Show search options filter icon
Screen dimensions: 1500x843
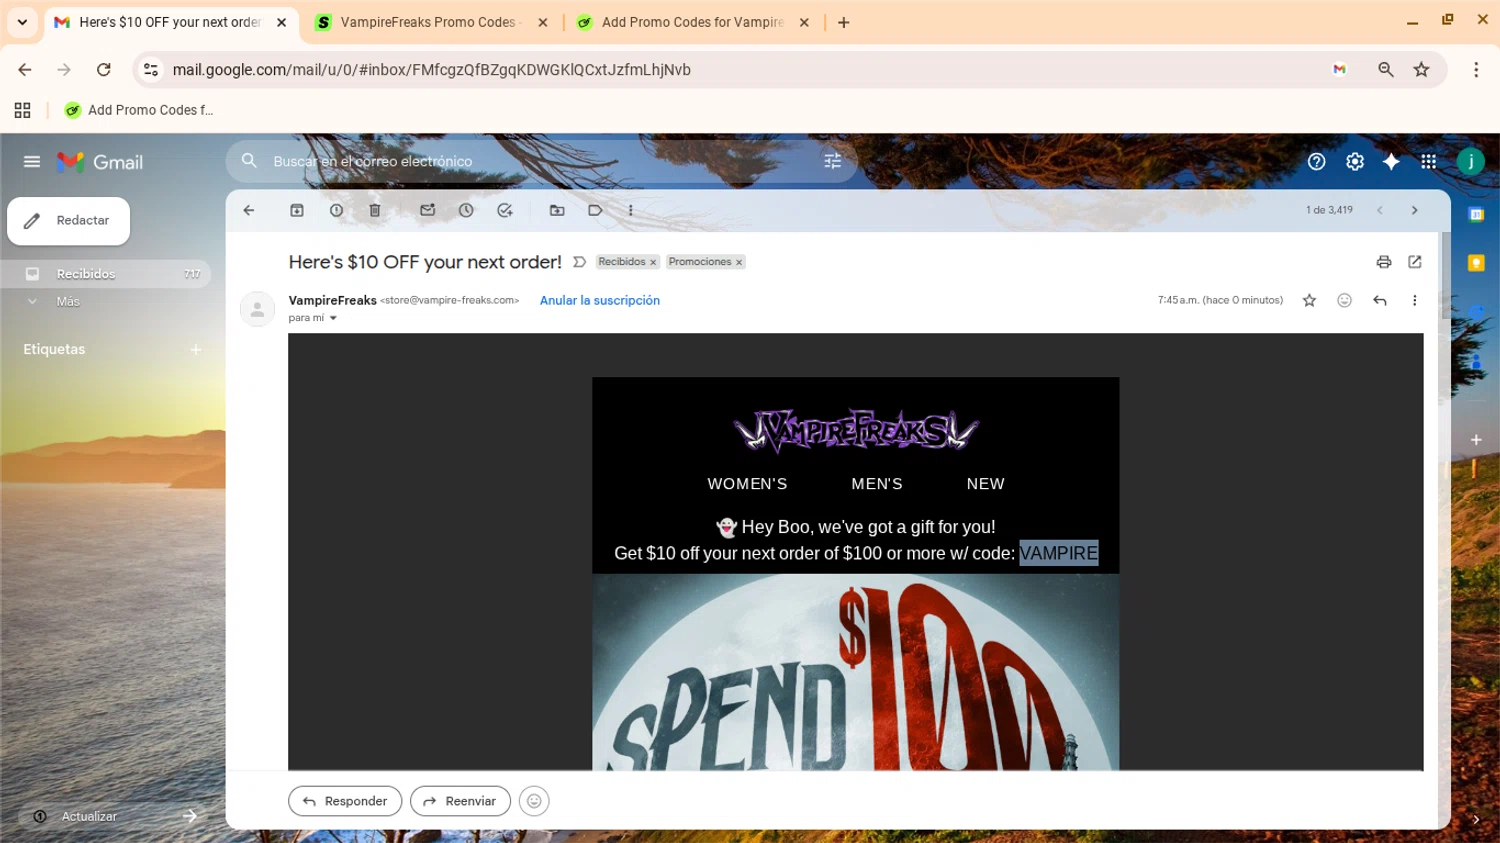[x=832, y=161]
